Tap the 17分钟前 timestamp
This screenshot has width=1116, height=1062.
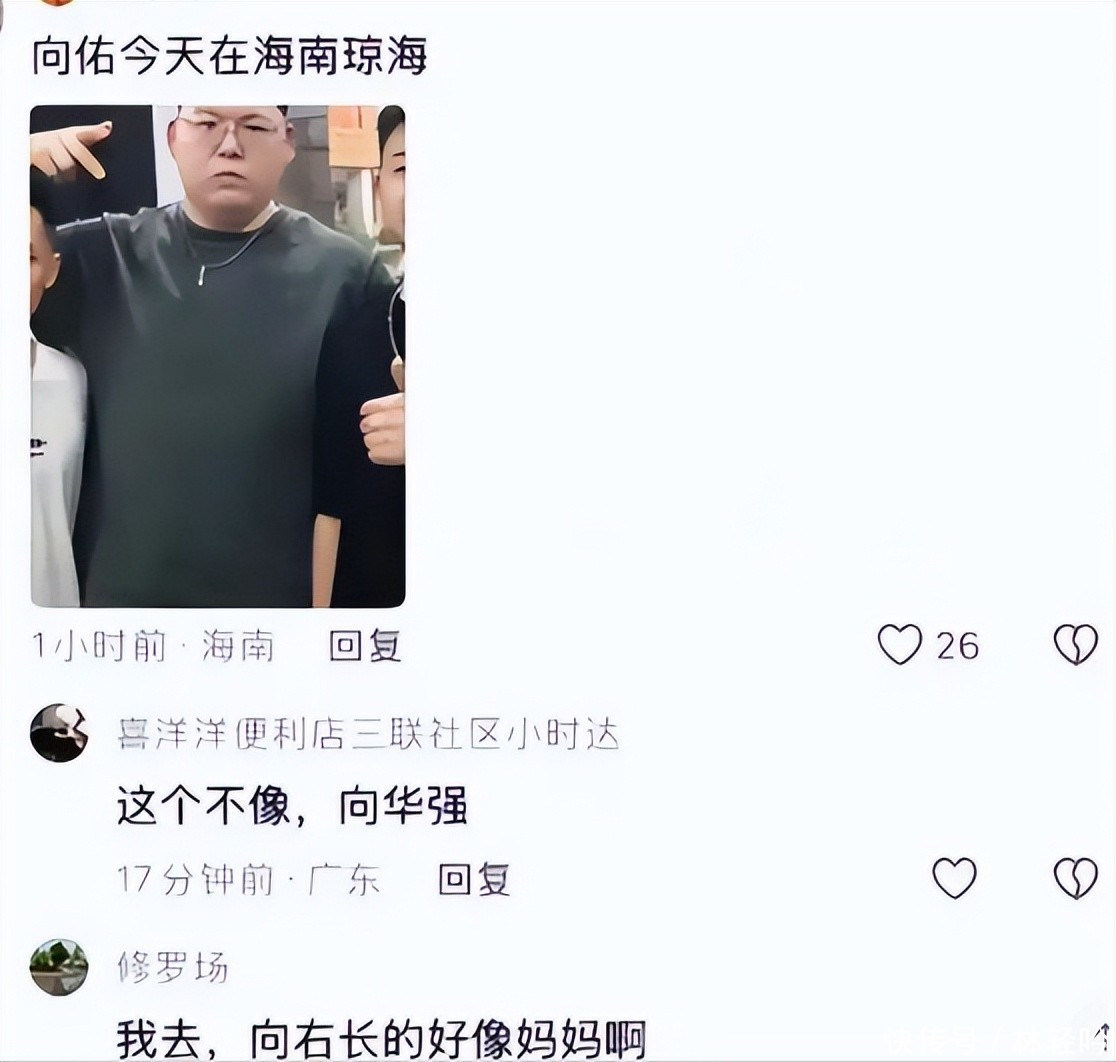click(196, 880)
